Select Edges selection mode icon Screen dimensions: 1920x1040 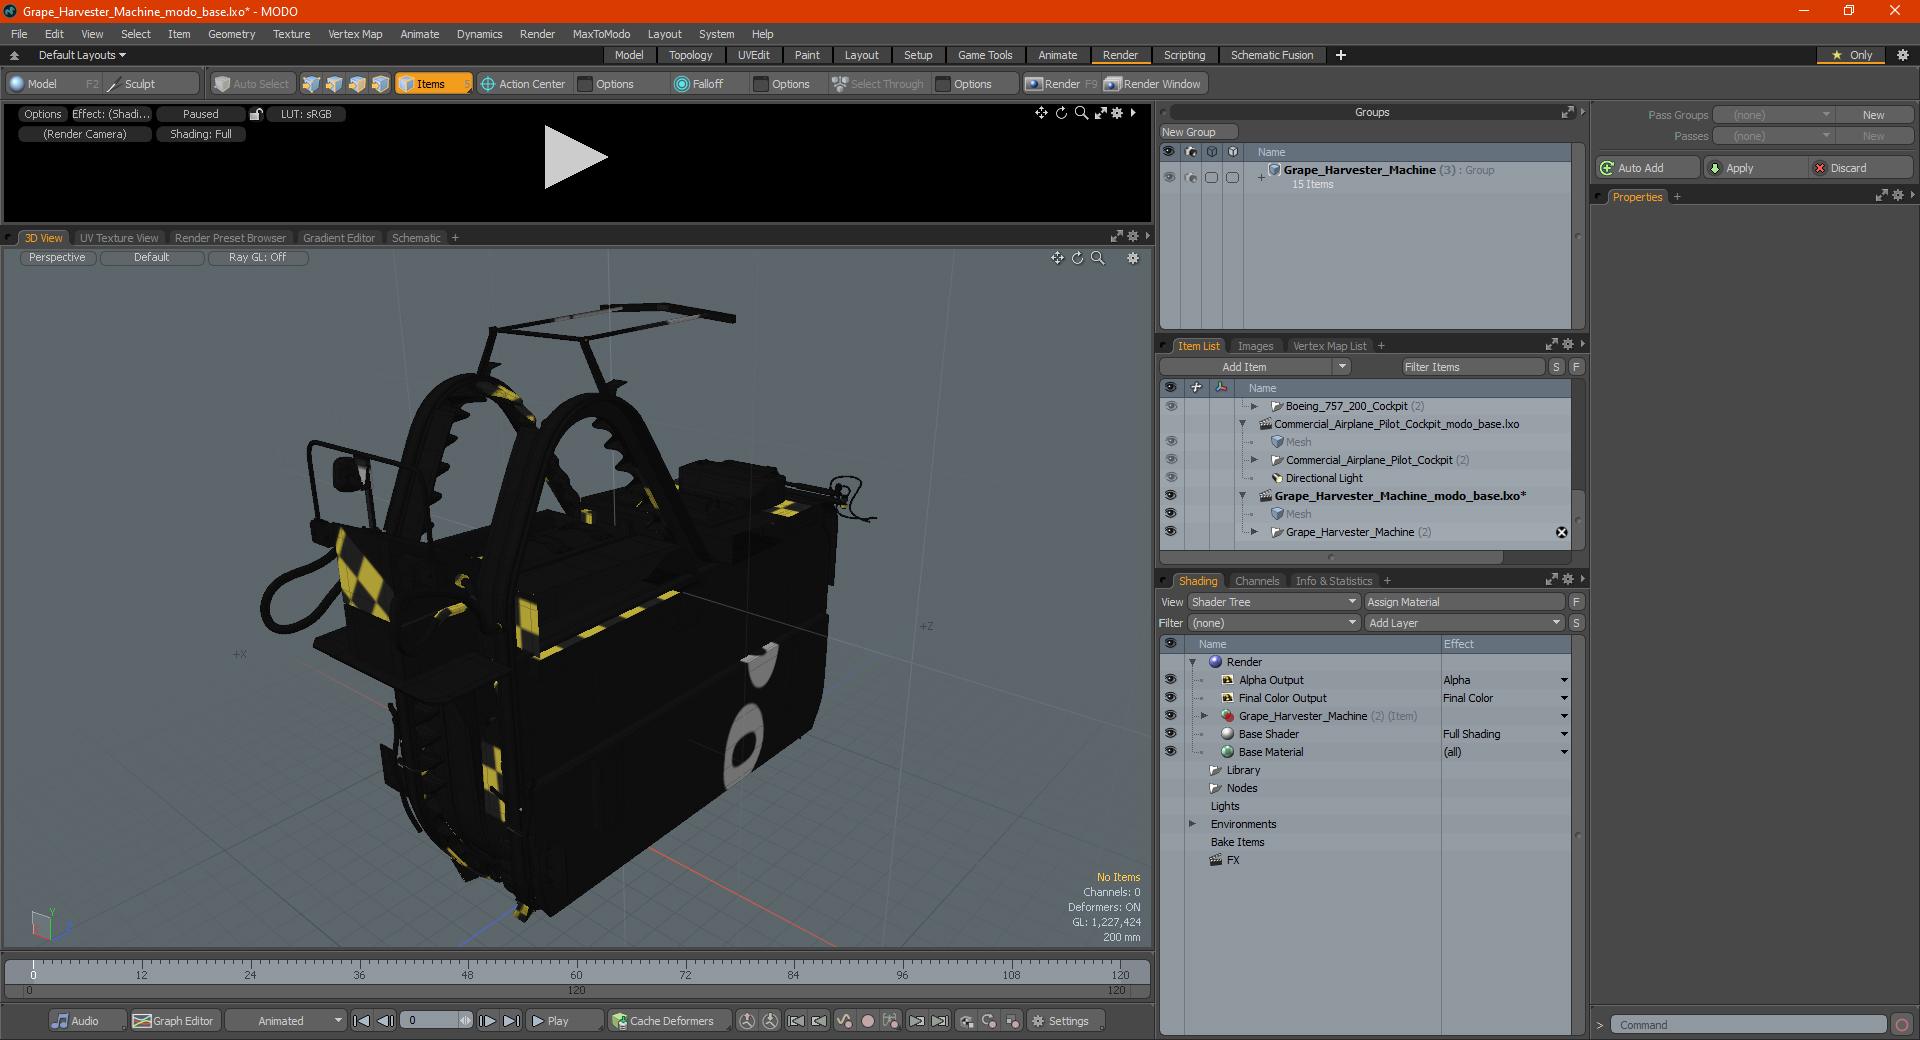point(334,84)
